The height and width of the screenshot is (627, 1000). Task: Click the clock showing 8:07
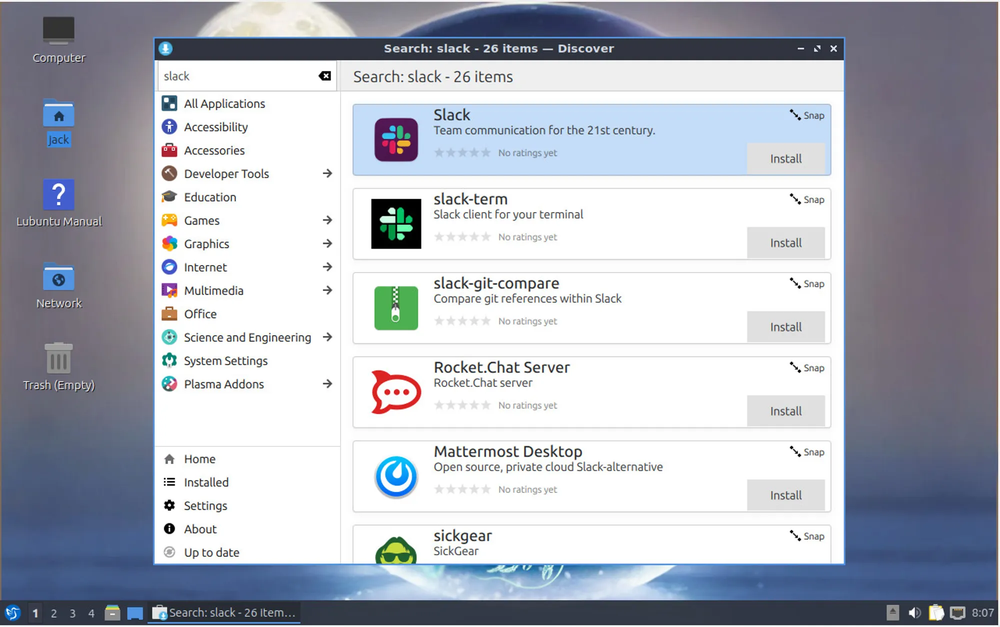[x=983, y=613]
